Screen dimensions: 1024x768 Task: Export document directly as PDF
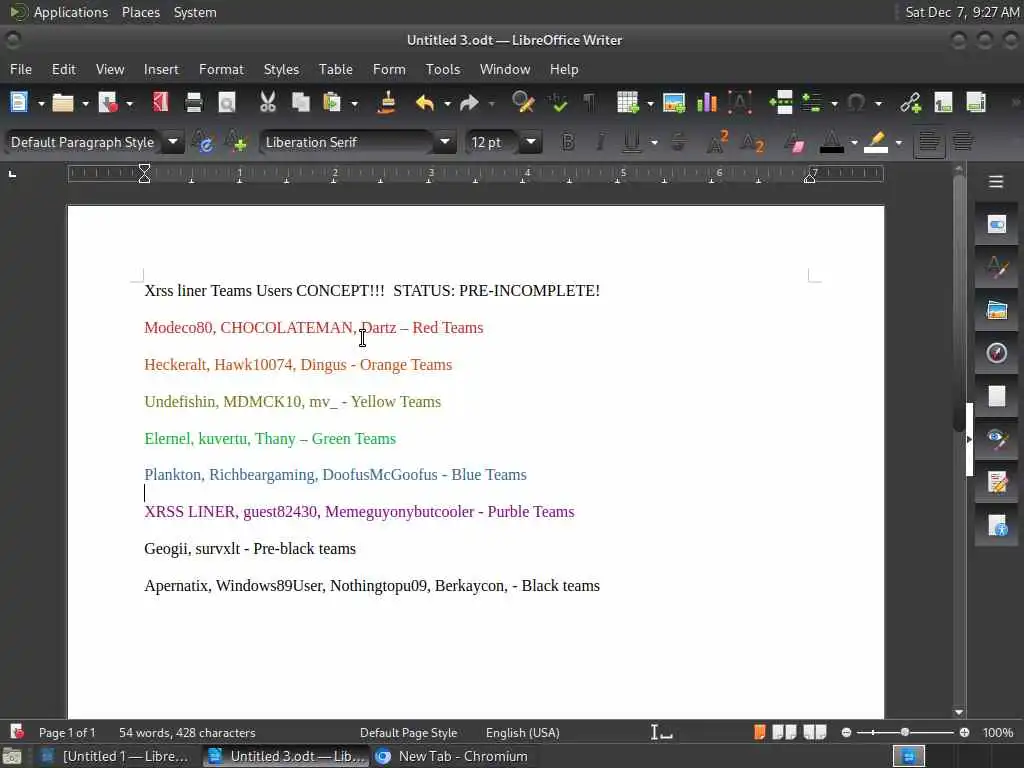click(x=160, y=103)
